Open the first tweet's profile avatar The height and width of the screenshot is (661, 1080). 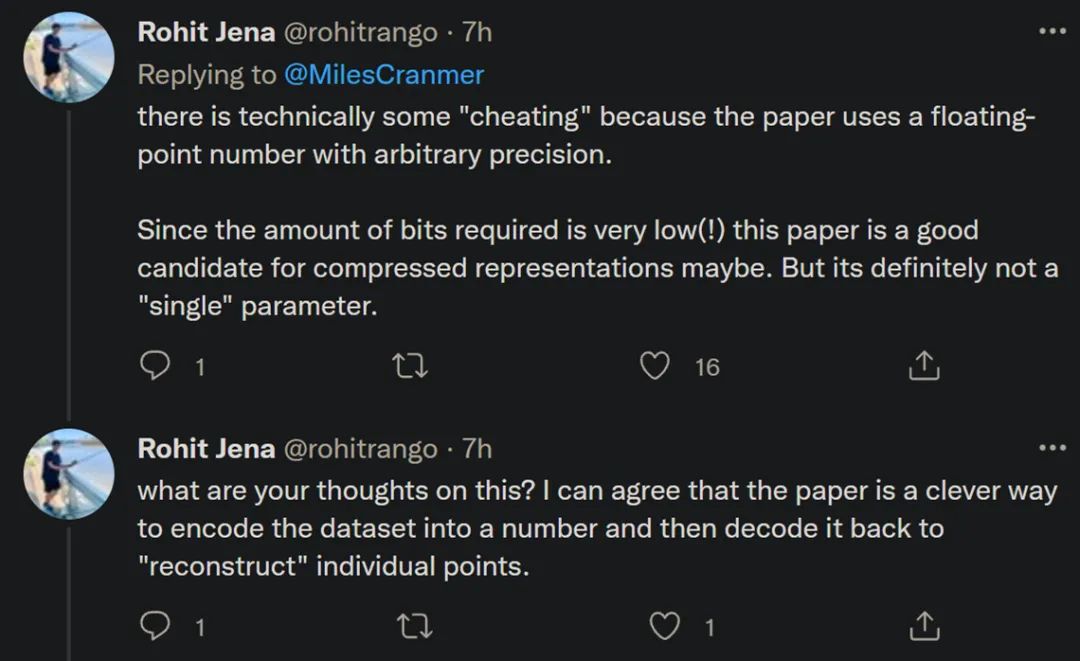(68, 57)
